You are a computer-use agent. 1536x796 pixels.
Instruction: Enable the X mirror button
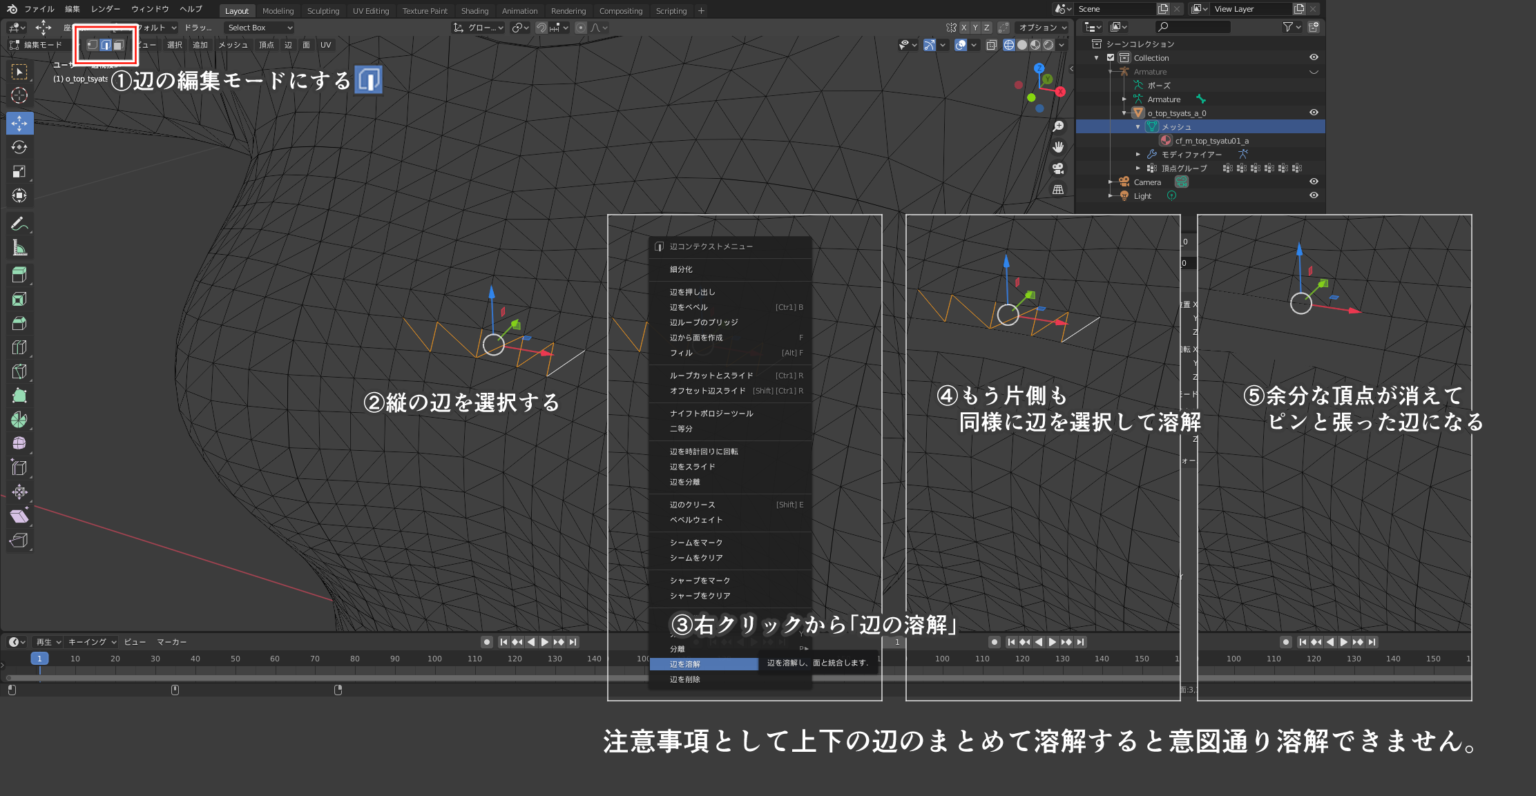[964, 27]
